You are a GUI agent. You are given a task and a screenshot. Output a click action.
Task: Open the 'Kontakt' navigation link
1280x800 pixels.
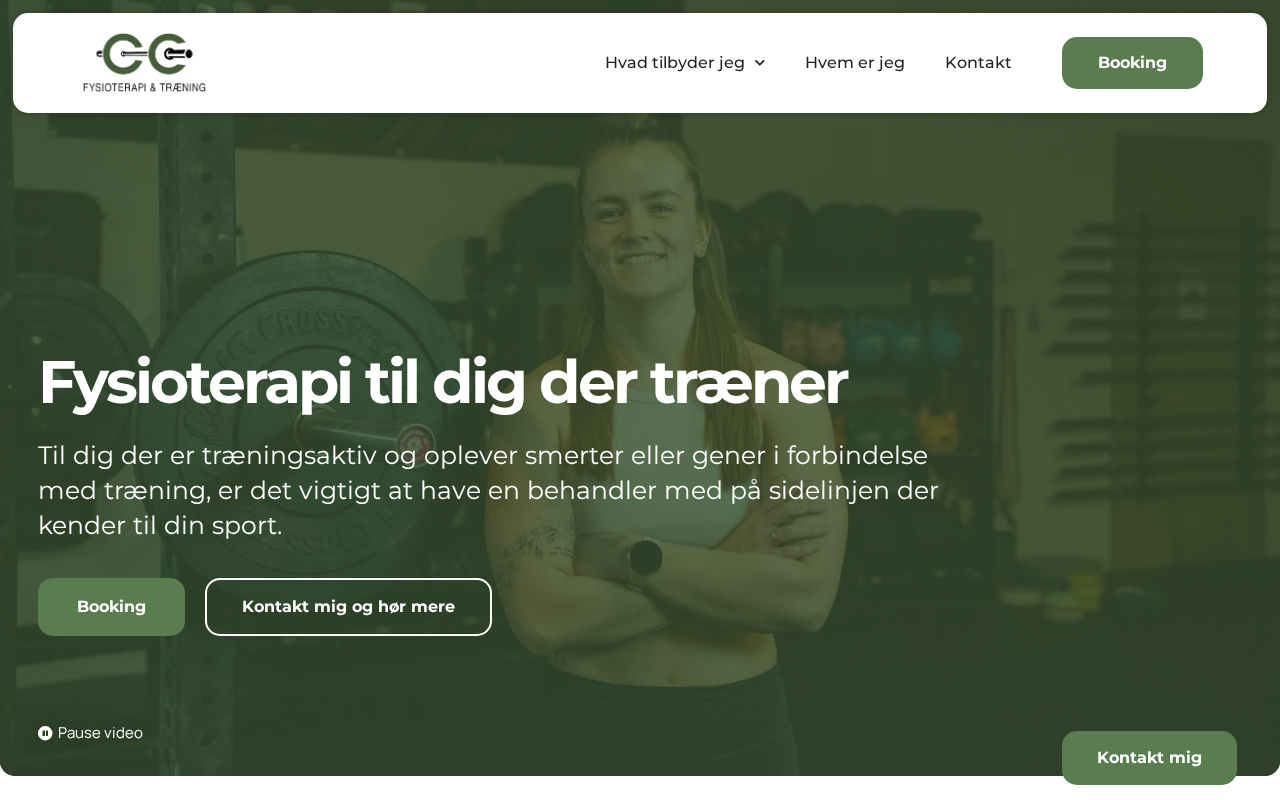[978, 63]
